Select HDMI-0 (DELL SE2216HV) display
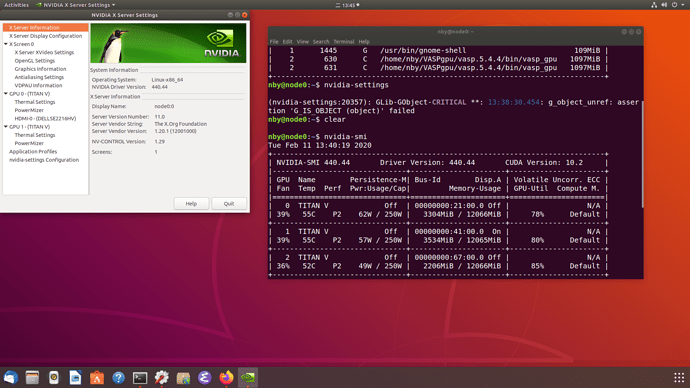690x388 pixels. pos(45,118)
